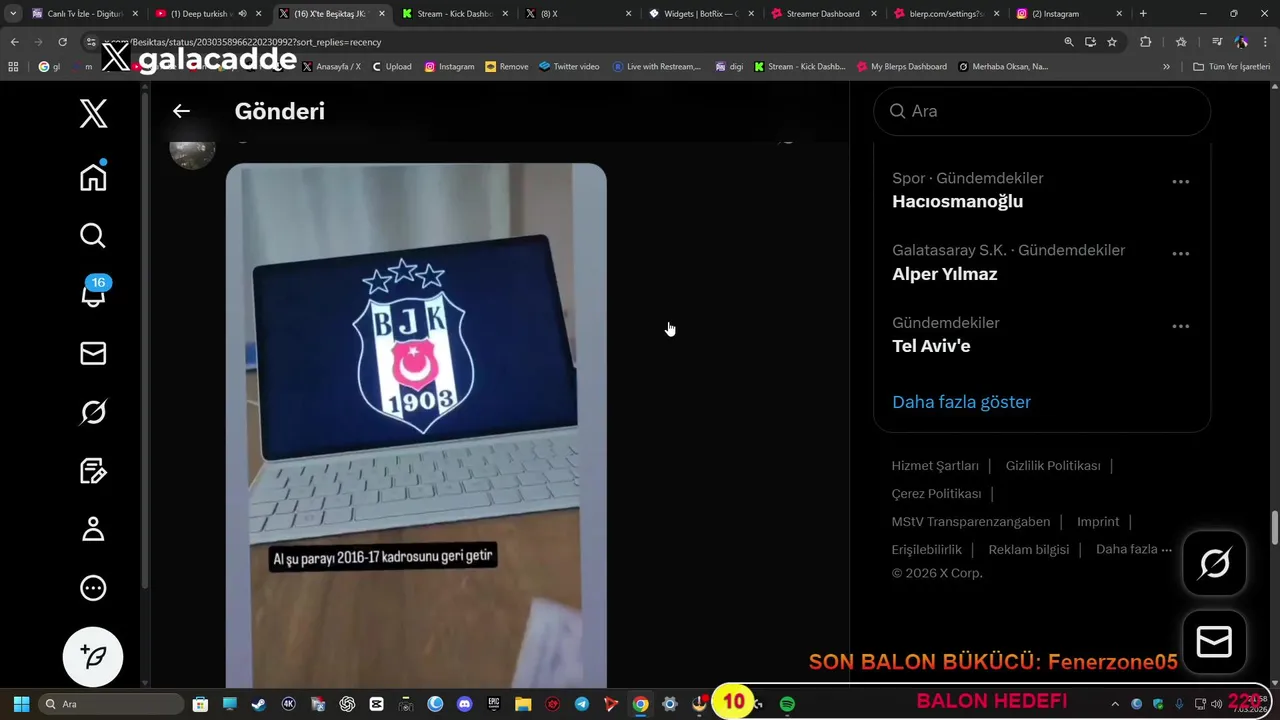
Task: Open Remove bookmark in bookmarks bar
Action: pos(507,67)
